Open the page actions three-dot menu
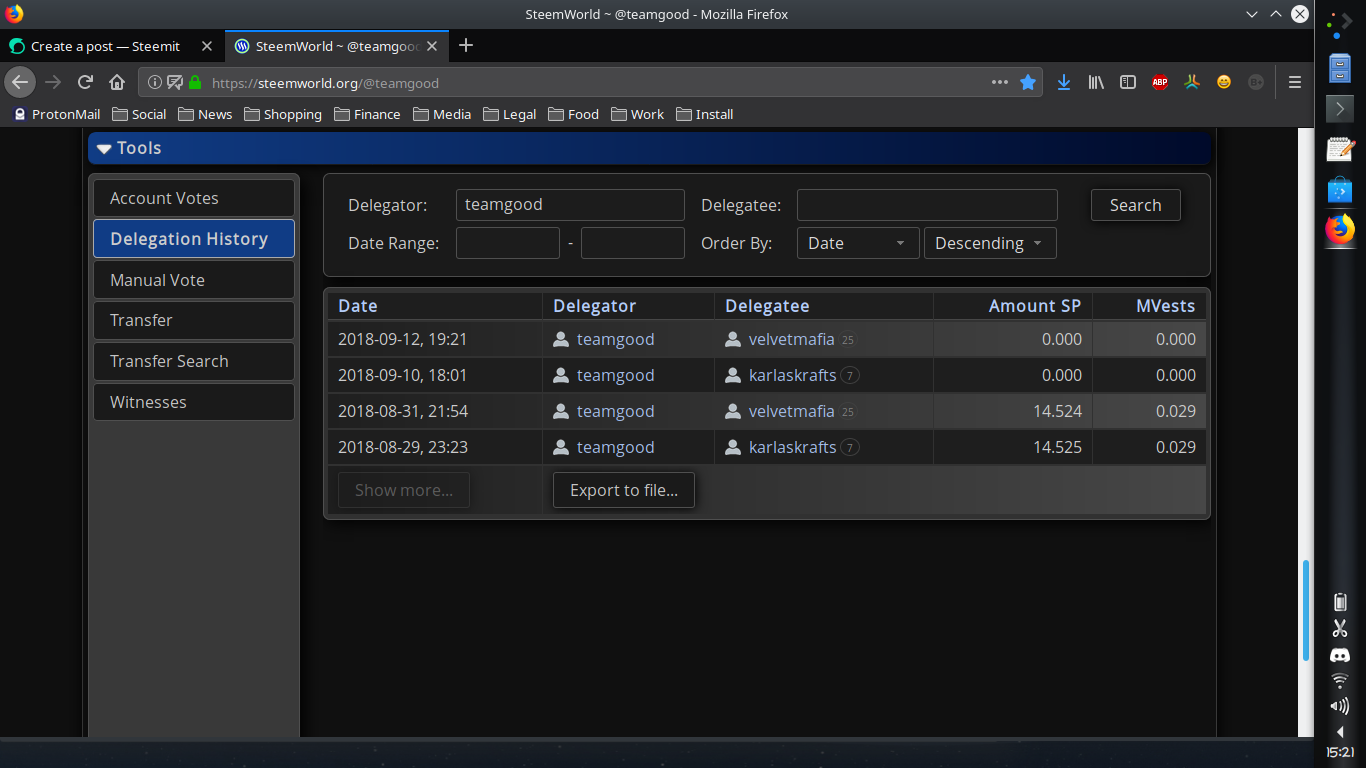This screenshot has width=1366, height=768. 1000,83
